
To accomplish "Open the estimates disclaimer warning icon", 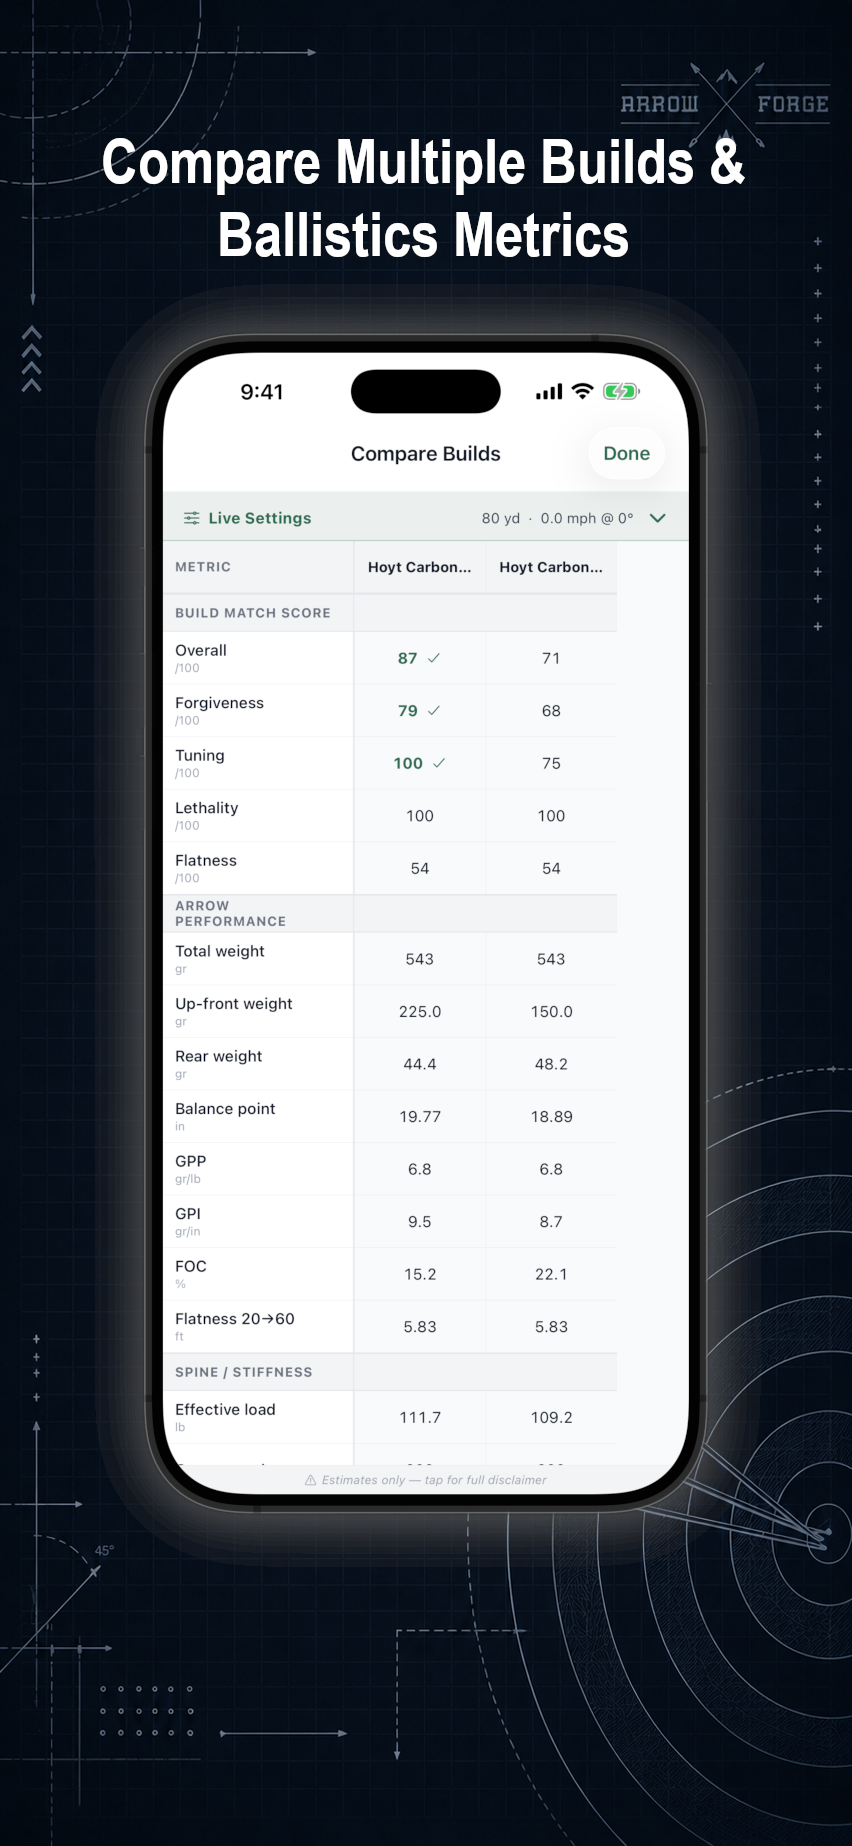I will pyautogui.click(x=311, y=1480).
